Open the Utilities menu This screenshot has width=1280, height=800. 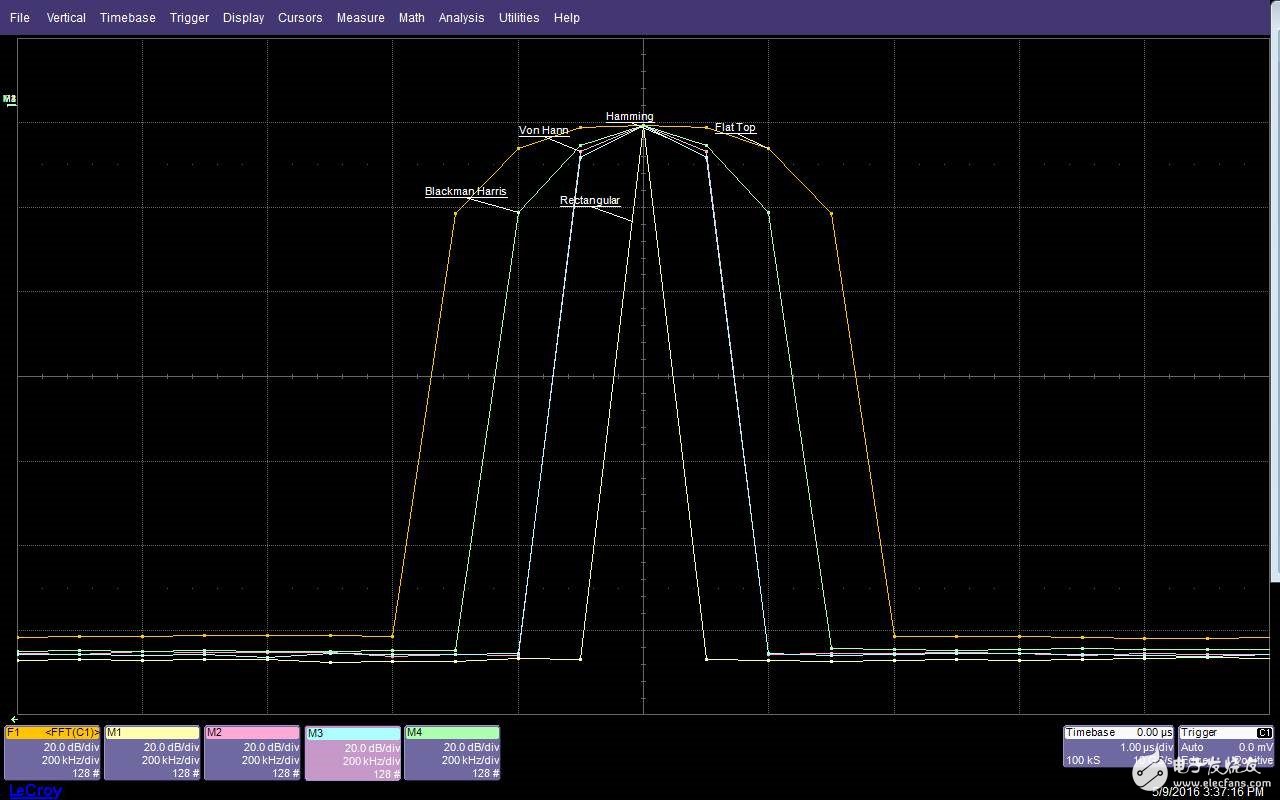click(519, 18)
